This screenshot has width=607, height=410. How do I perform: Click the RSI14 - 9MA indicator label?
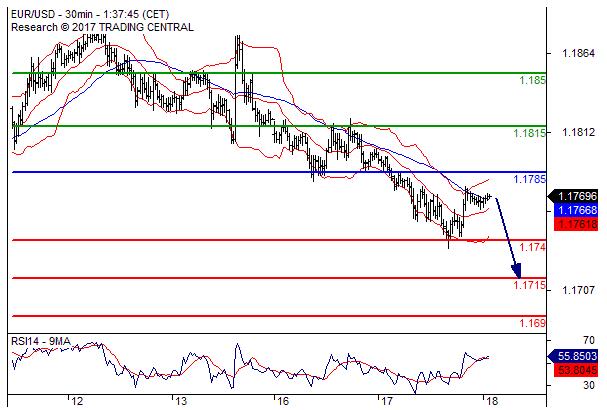coord(41,341)
